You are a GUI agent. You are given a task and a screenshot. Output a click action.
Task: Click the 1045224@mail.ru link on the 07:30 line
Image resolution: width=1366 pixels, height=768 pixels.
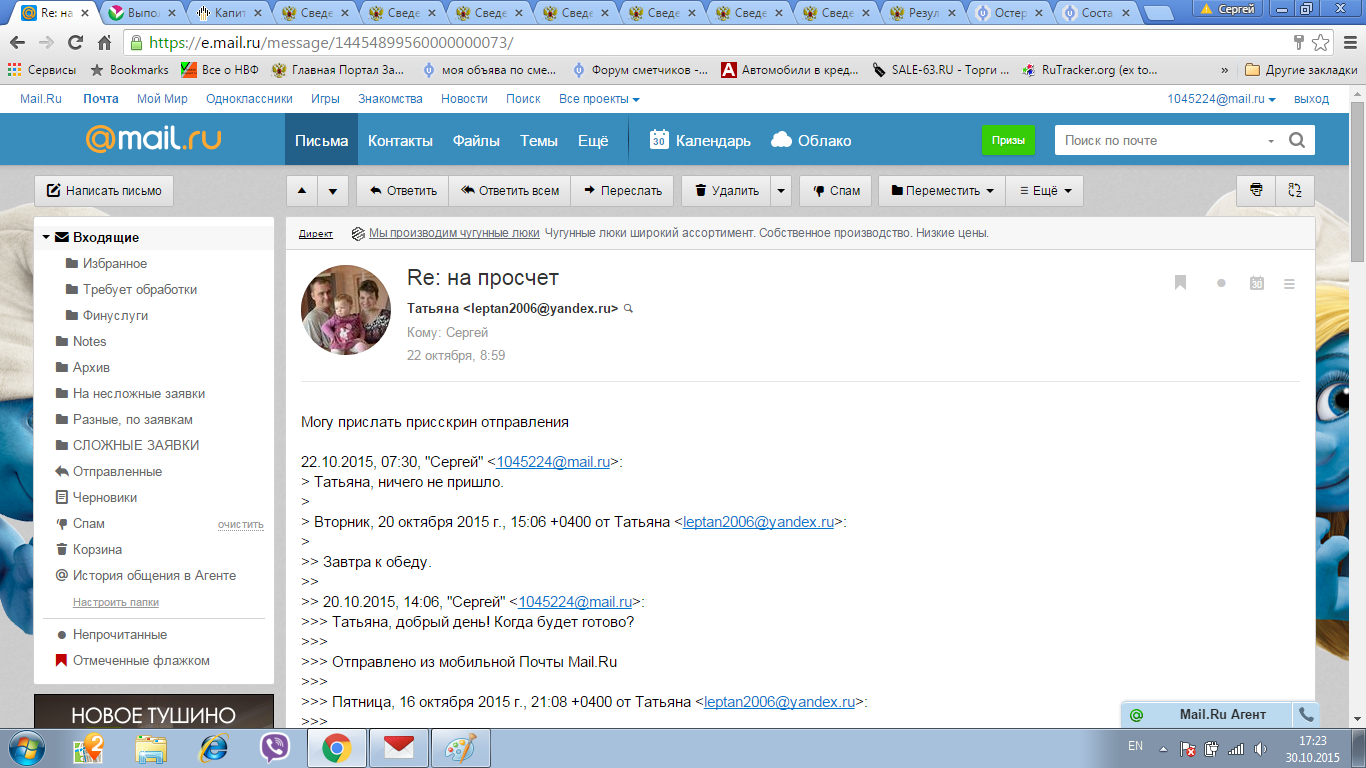point(553,462)
